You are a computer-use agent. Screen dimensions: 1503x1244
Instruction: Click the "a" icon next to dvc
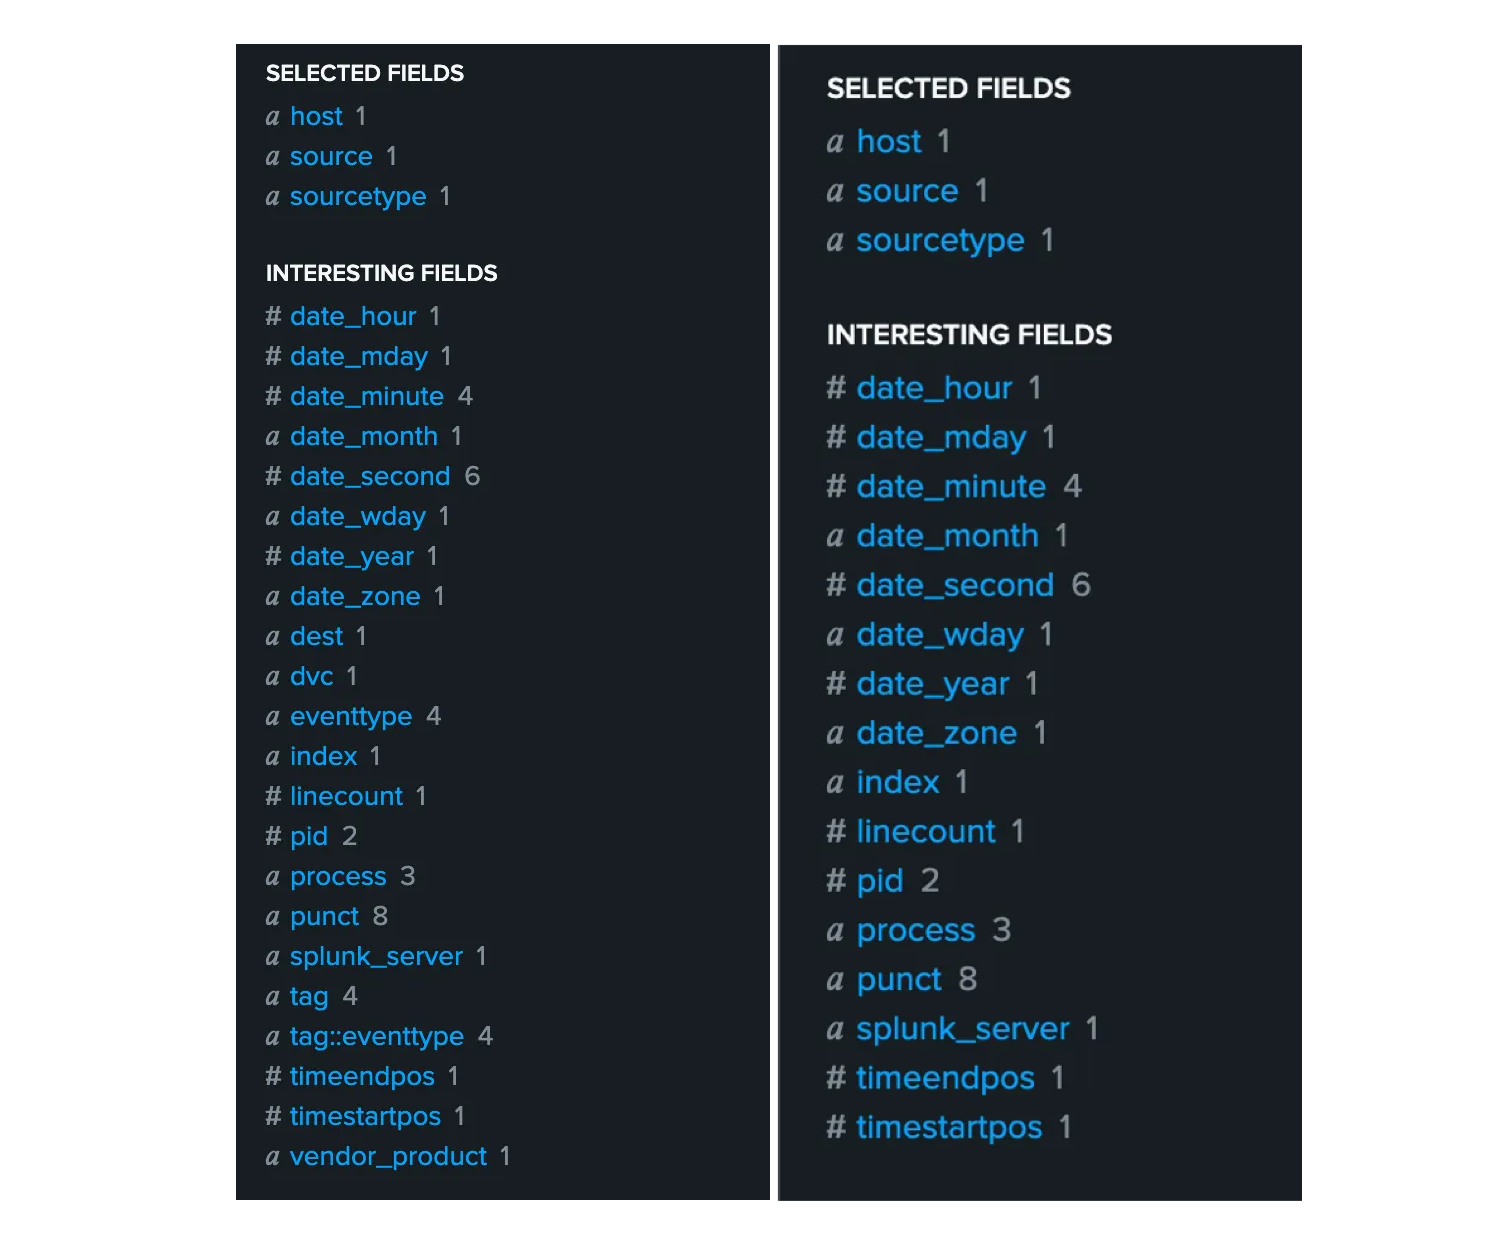tap(272, 677)
